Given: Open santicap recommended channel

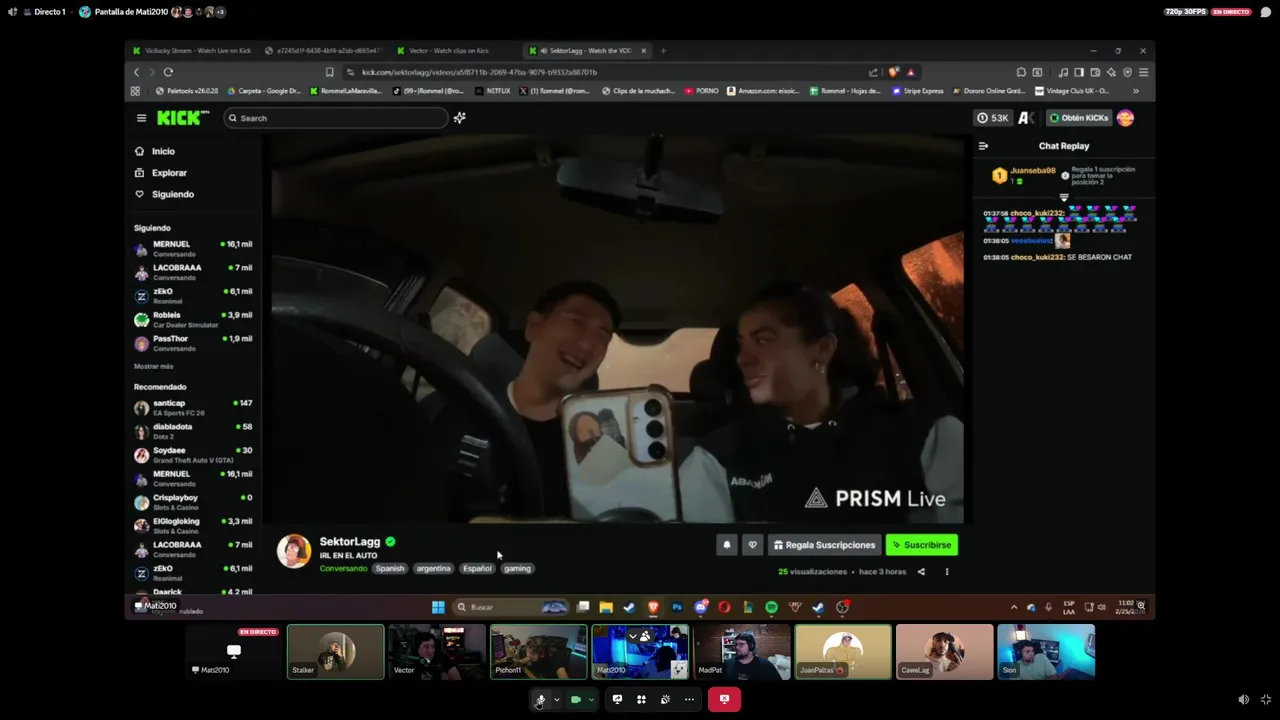Looking at the screenshot, I should (194, 407).
